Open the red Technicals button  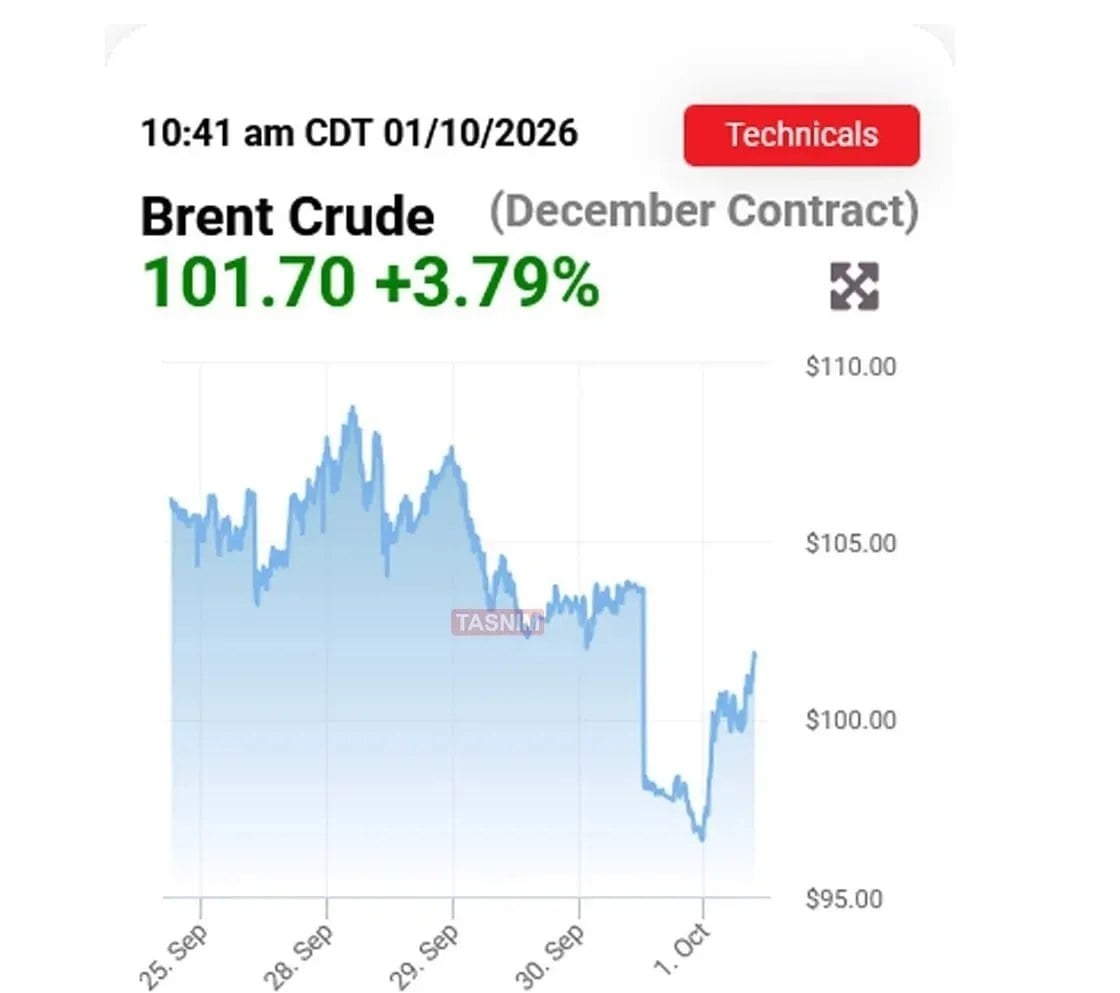801,135
